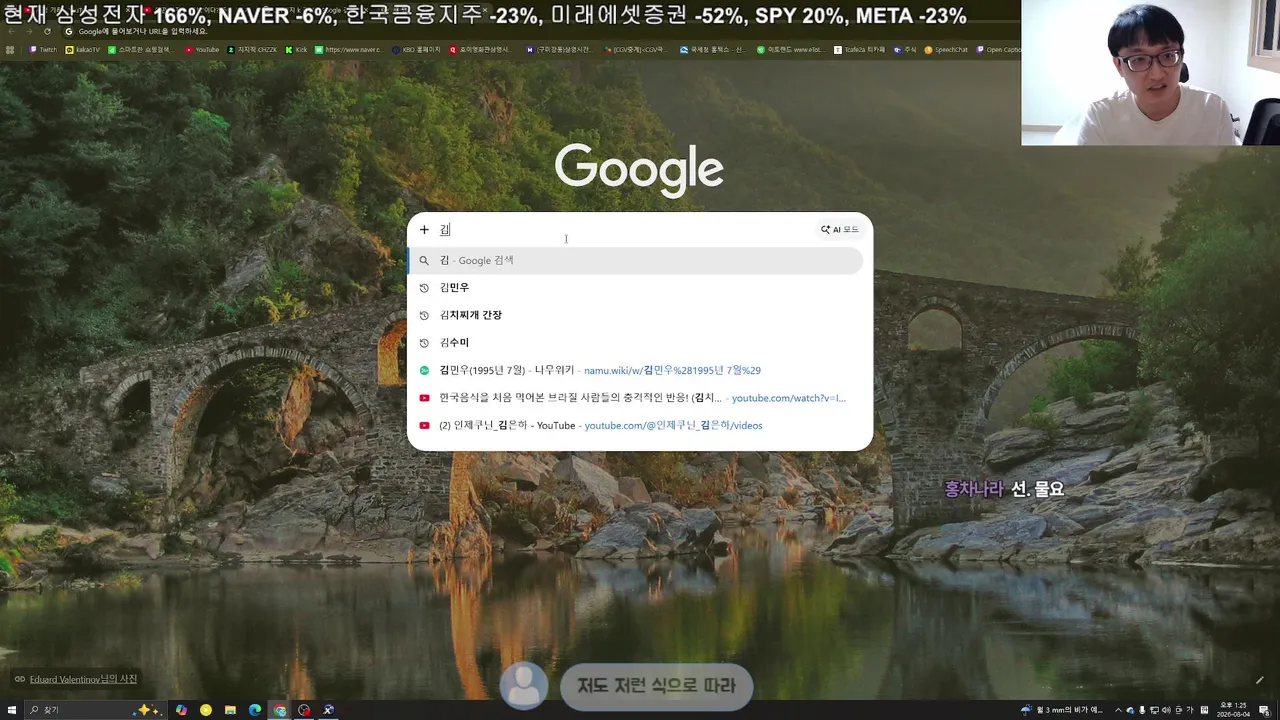Viewport: 1280px width, 720px height.
Task: Choose the 김민우 history suggestion
Action: [635, 288]
